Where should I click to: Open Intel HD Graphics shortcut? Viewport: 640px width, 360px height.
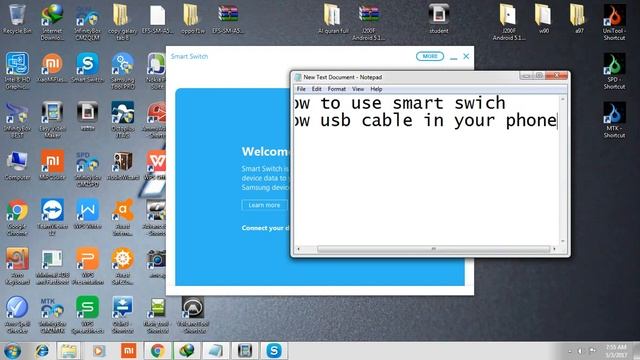coord(17,70)
